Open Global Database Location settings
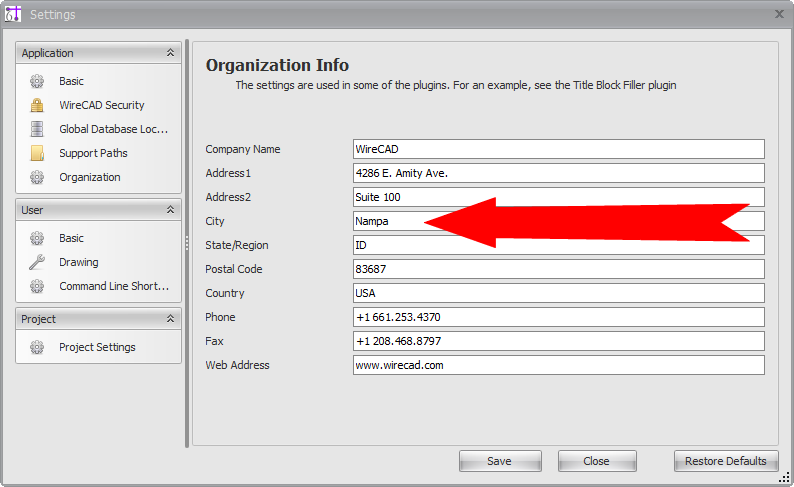 point(113,129)
